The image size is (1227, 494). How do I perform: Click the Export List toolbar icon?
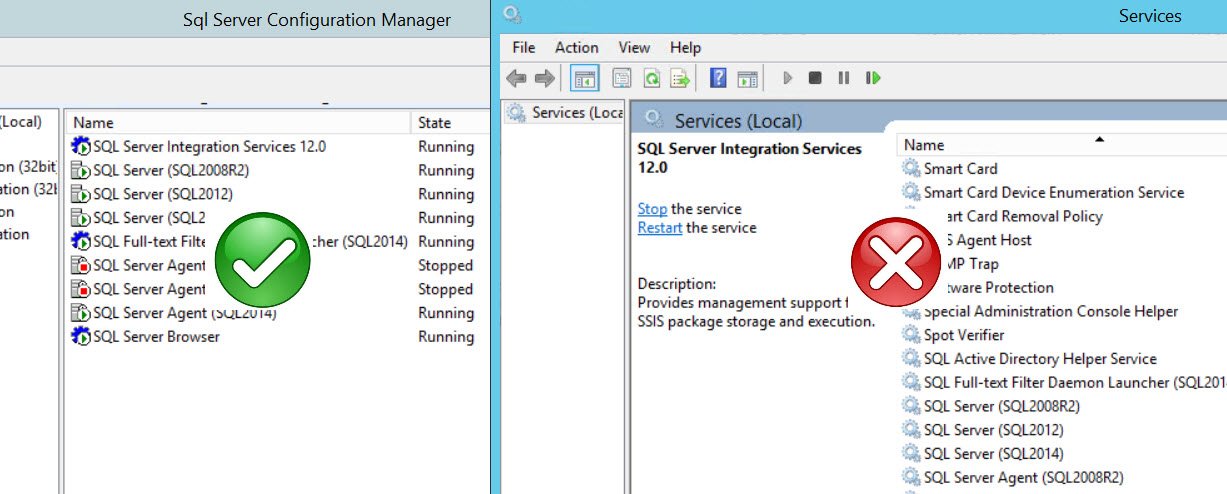click(680, 78)
